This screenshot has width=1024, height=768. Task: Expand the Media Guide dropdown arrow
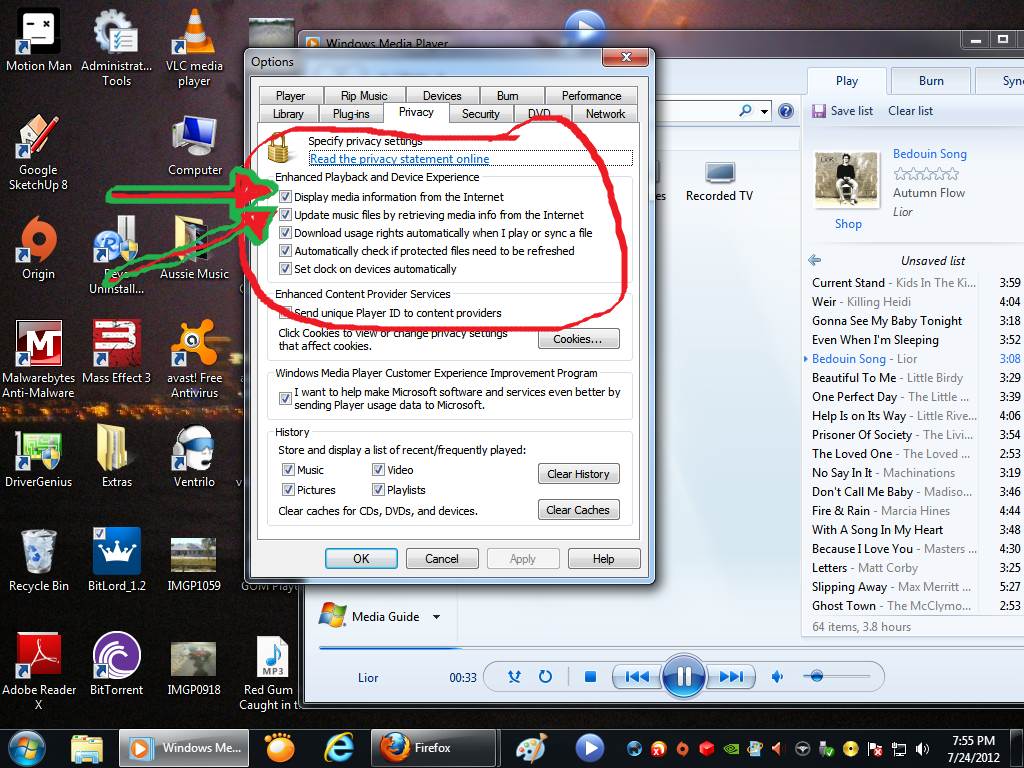[436, 617]
